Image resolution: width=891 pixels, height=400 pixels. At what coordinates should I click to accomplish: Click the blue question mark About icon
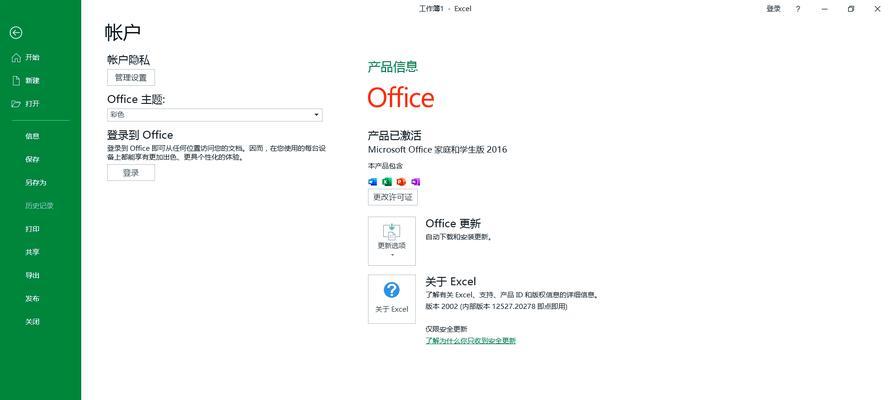(392, 290)
